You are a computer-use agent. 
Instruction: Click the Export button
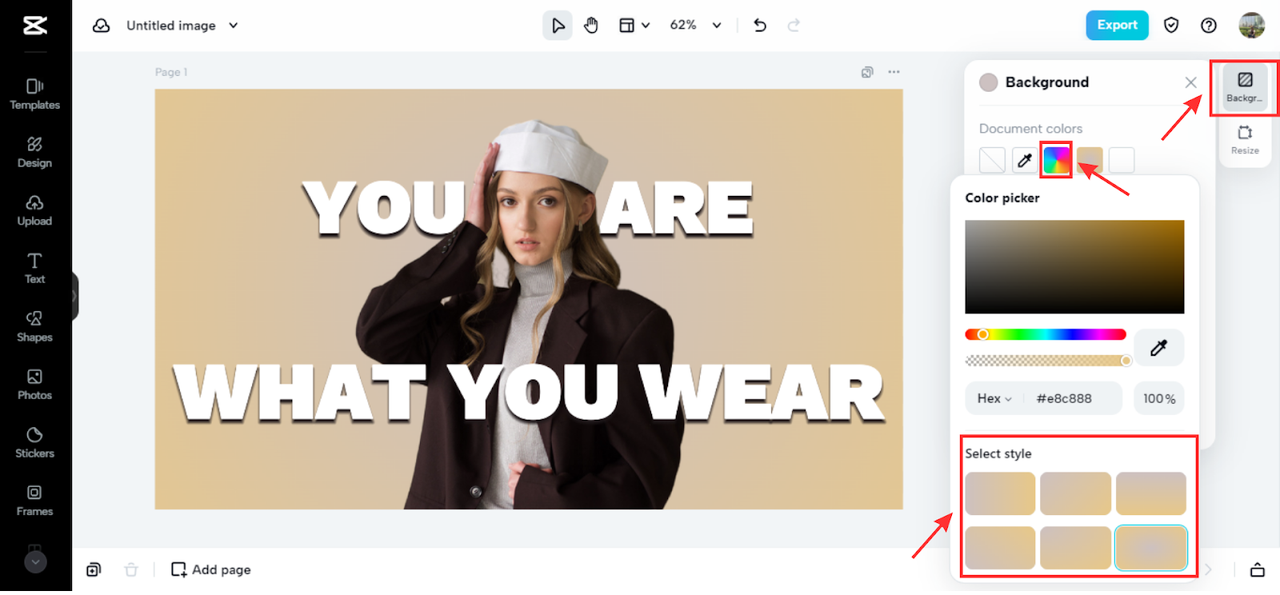pos(1117,25)
